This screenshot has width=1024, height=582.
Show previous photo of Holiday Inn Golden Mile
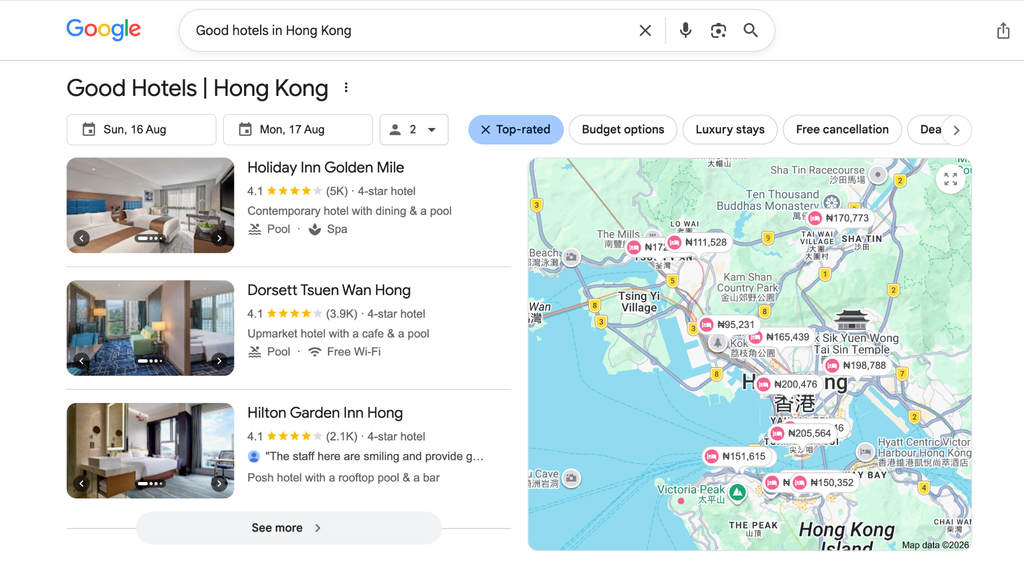[81, 238]
